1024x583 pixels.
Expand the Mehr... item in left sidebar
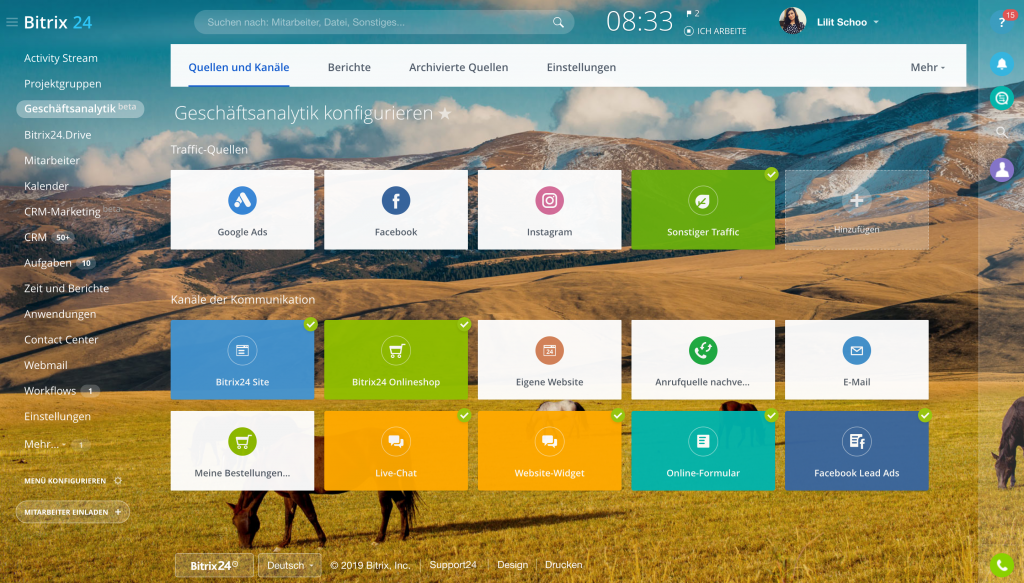(44, 445)
